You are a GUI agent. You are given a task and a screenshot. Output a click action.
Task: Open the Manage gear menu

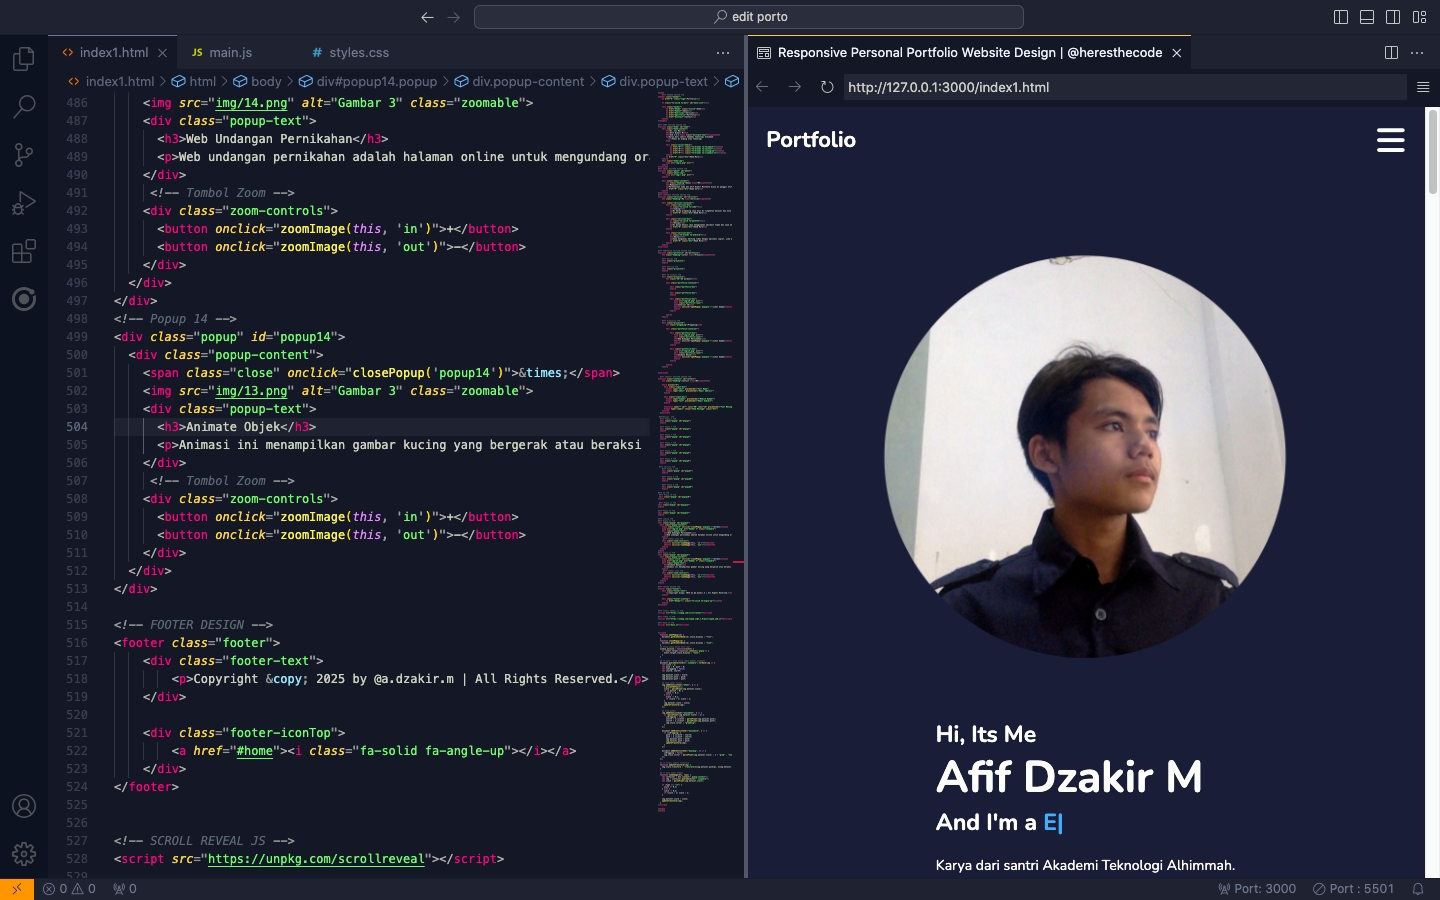24,853
